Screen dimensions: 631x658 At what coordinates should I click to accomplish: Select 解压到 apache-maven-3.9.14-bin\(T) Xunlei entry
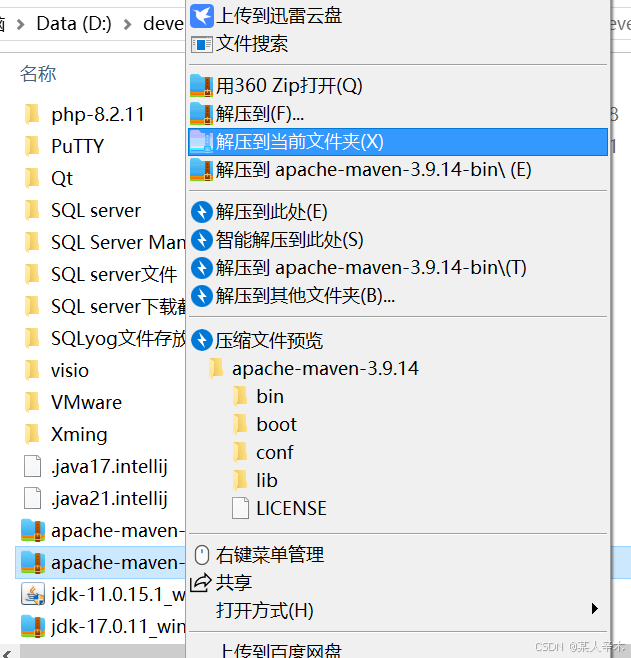pos(398,268)
